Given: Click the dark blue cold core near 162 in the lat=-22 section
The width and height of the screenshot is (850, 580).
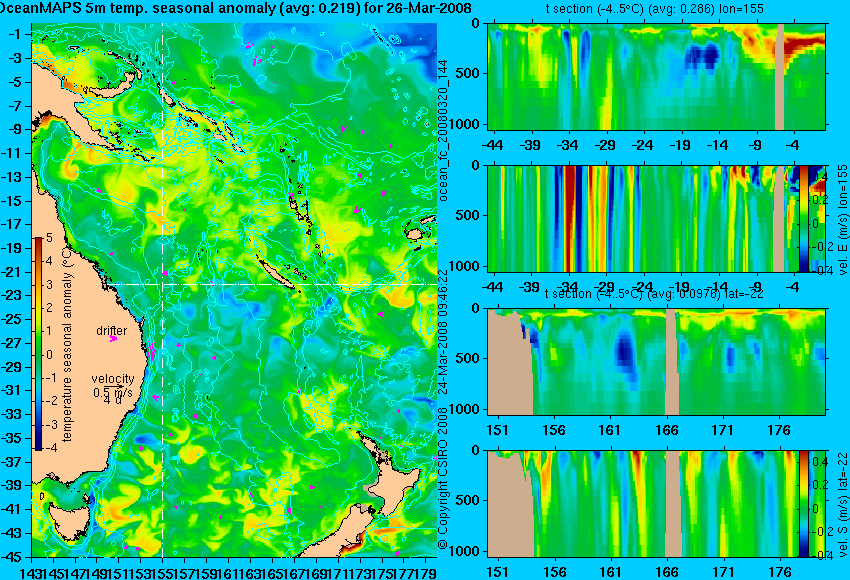Looking at the screenshot, I should tap(626, 351).
